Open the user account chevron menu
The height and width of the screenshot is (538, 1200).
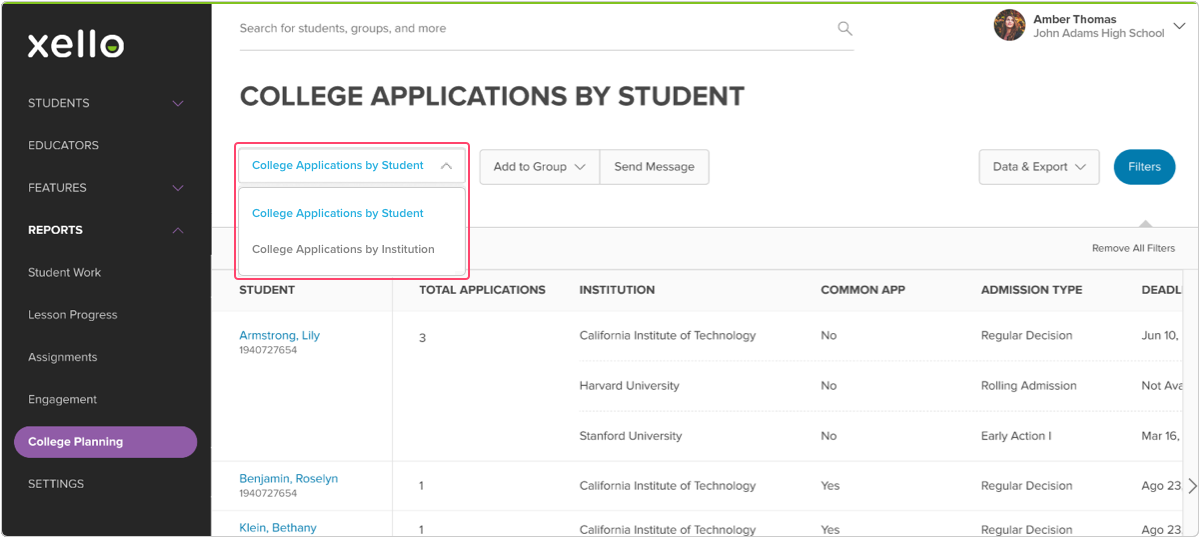[x=1179, y=27]
